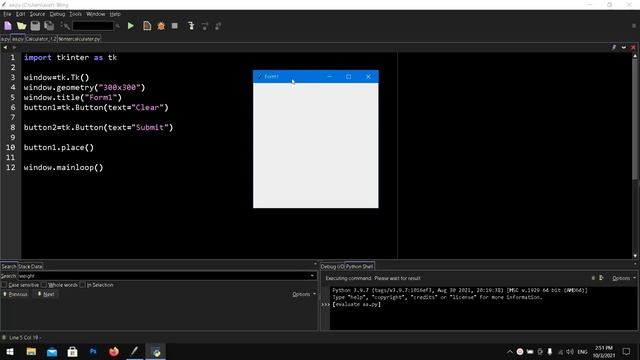Switch to the Calculator_1.2 editor tab

pyautogui.click(x=41, y=39)
